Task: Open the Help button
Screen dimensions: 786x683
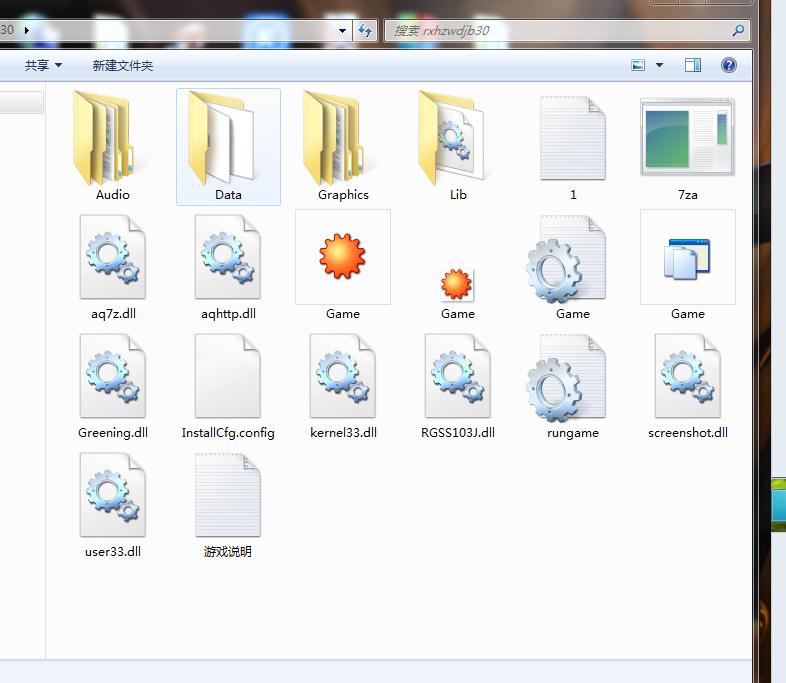Action: pos(728,65)
